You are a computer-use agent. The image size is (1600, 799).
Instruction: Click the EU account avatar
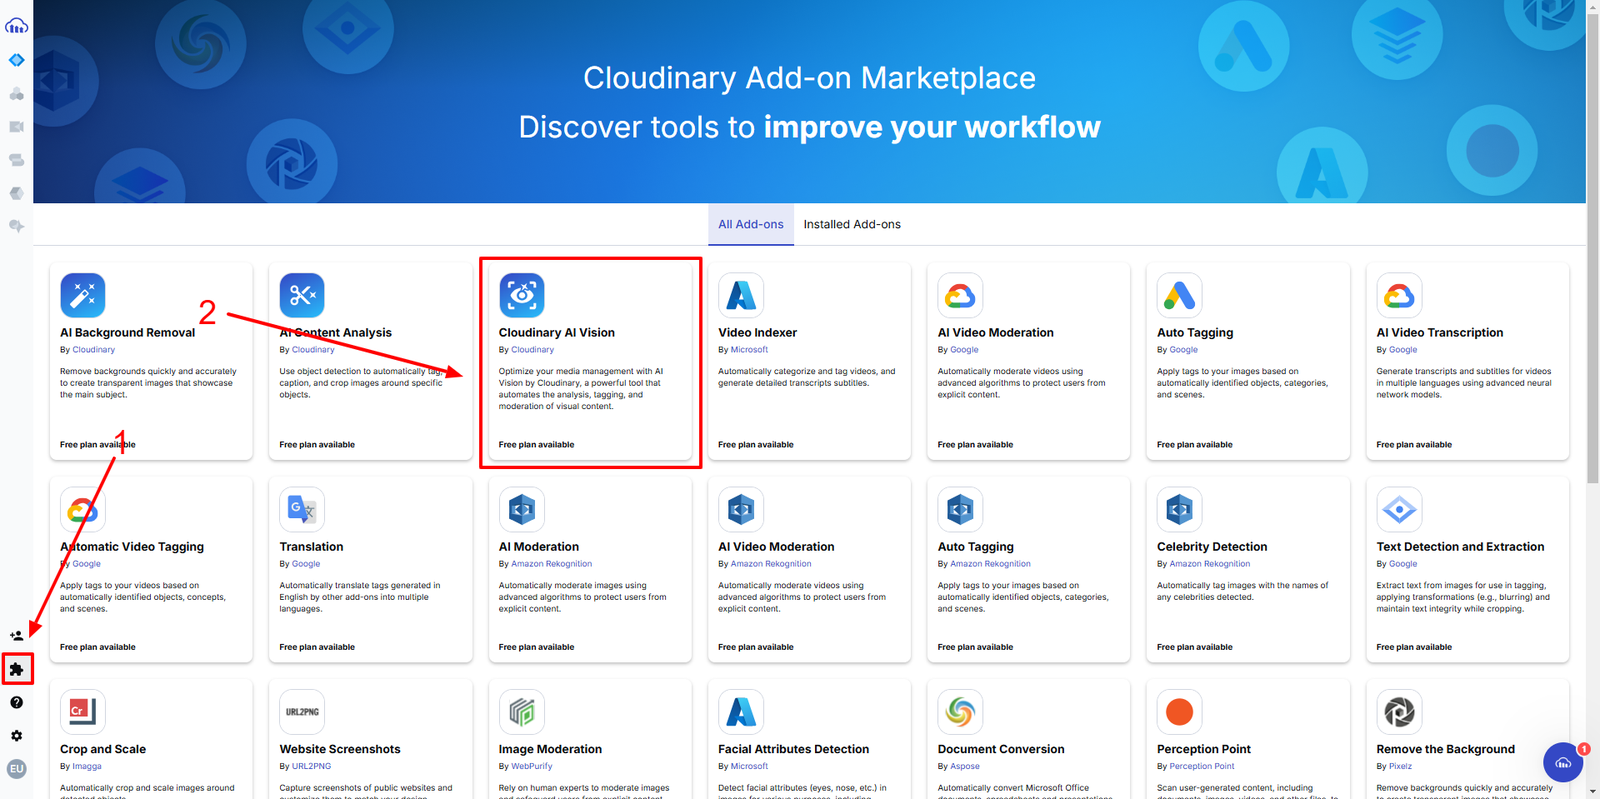[x=16, y=769]
